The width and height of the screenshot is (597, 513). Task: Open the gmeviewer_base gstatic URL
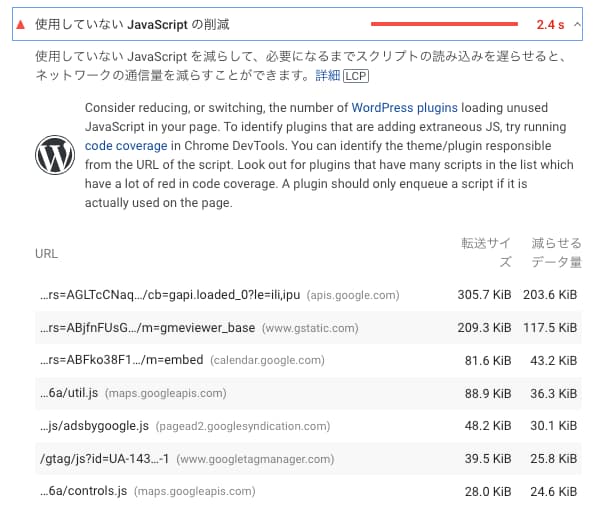point(199,328)
